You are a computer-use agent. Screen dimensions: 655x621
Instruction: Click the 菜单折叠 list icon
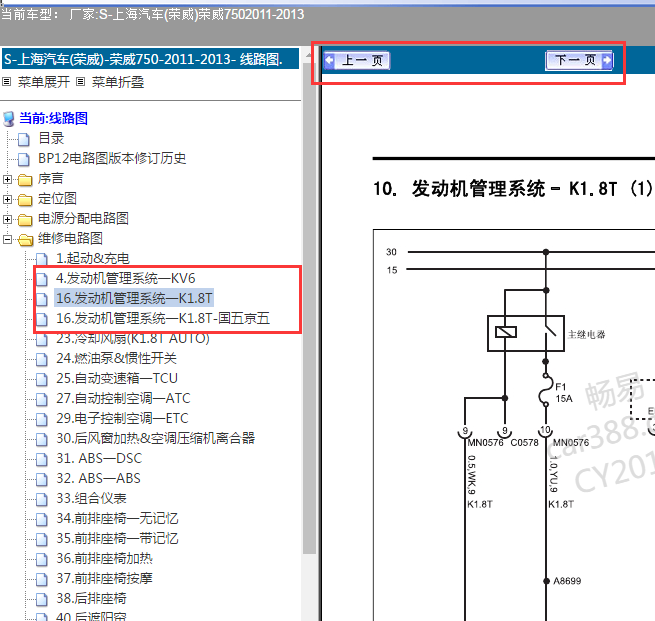(x=80, y=81)
